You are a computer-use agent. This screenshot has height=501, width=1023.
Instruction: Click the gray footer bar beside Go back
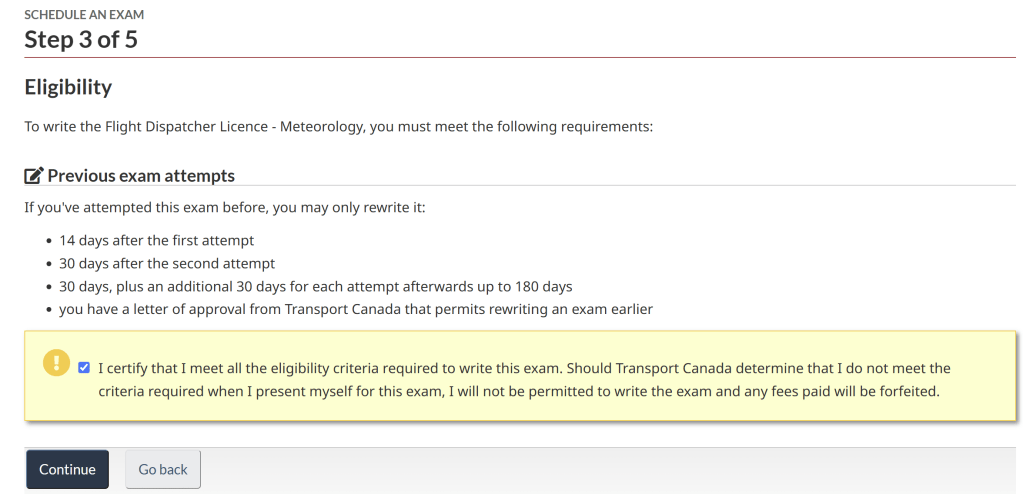(600, 469)
